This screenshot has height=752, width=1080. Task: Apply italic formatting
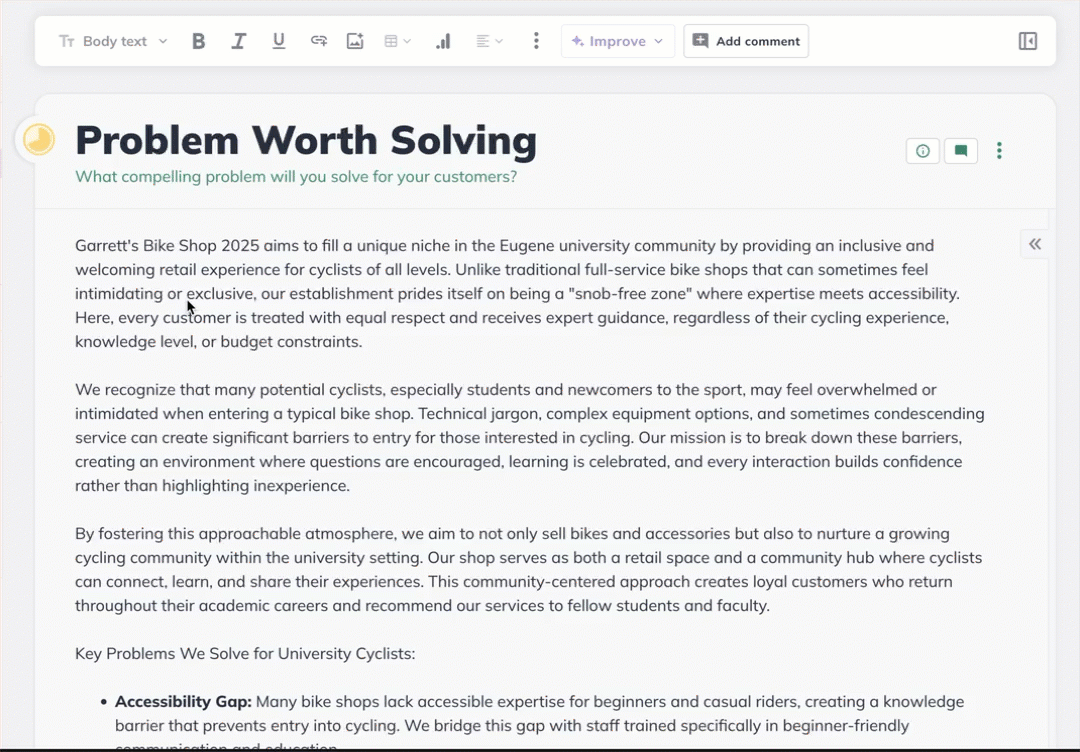click(238, 41)
